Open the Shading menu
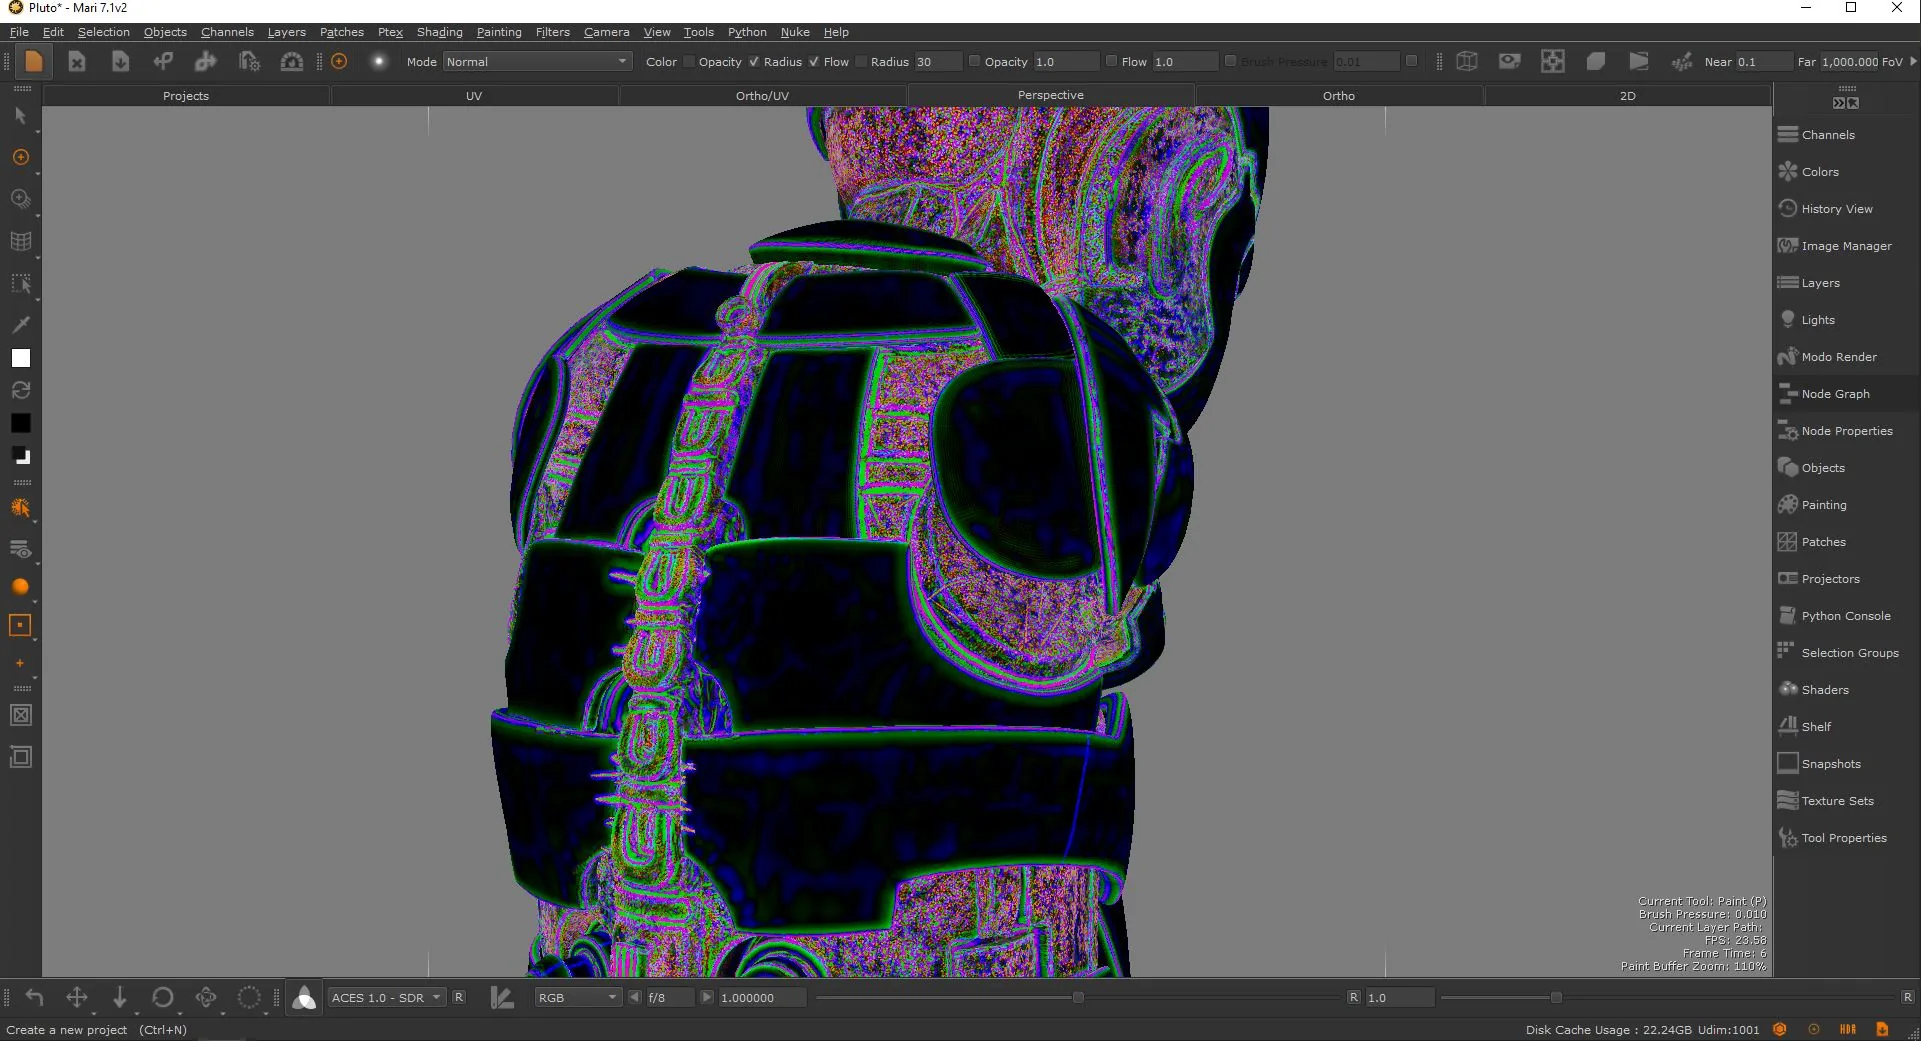1921x1041 pixels. click(x=439, y=32)
